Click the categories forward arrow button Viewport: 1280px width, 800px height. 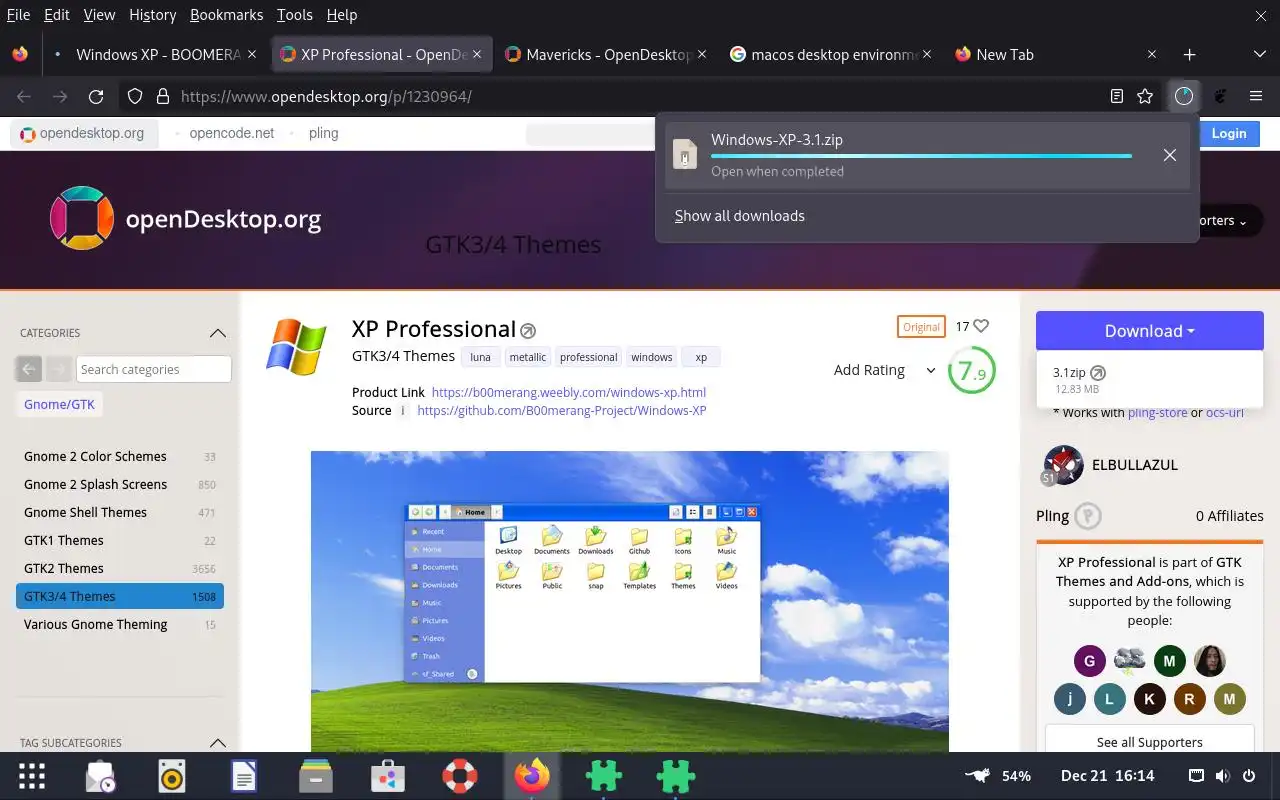[58, 369]
